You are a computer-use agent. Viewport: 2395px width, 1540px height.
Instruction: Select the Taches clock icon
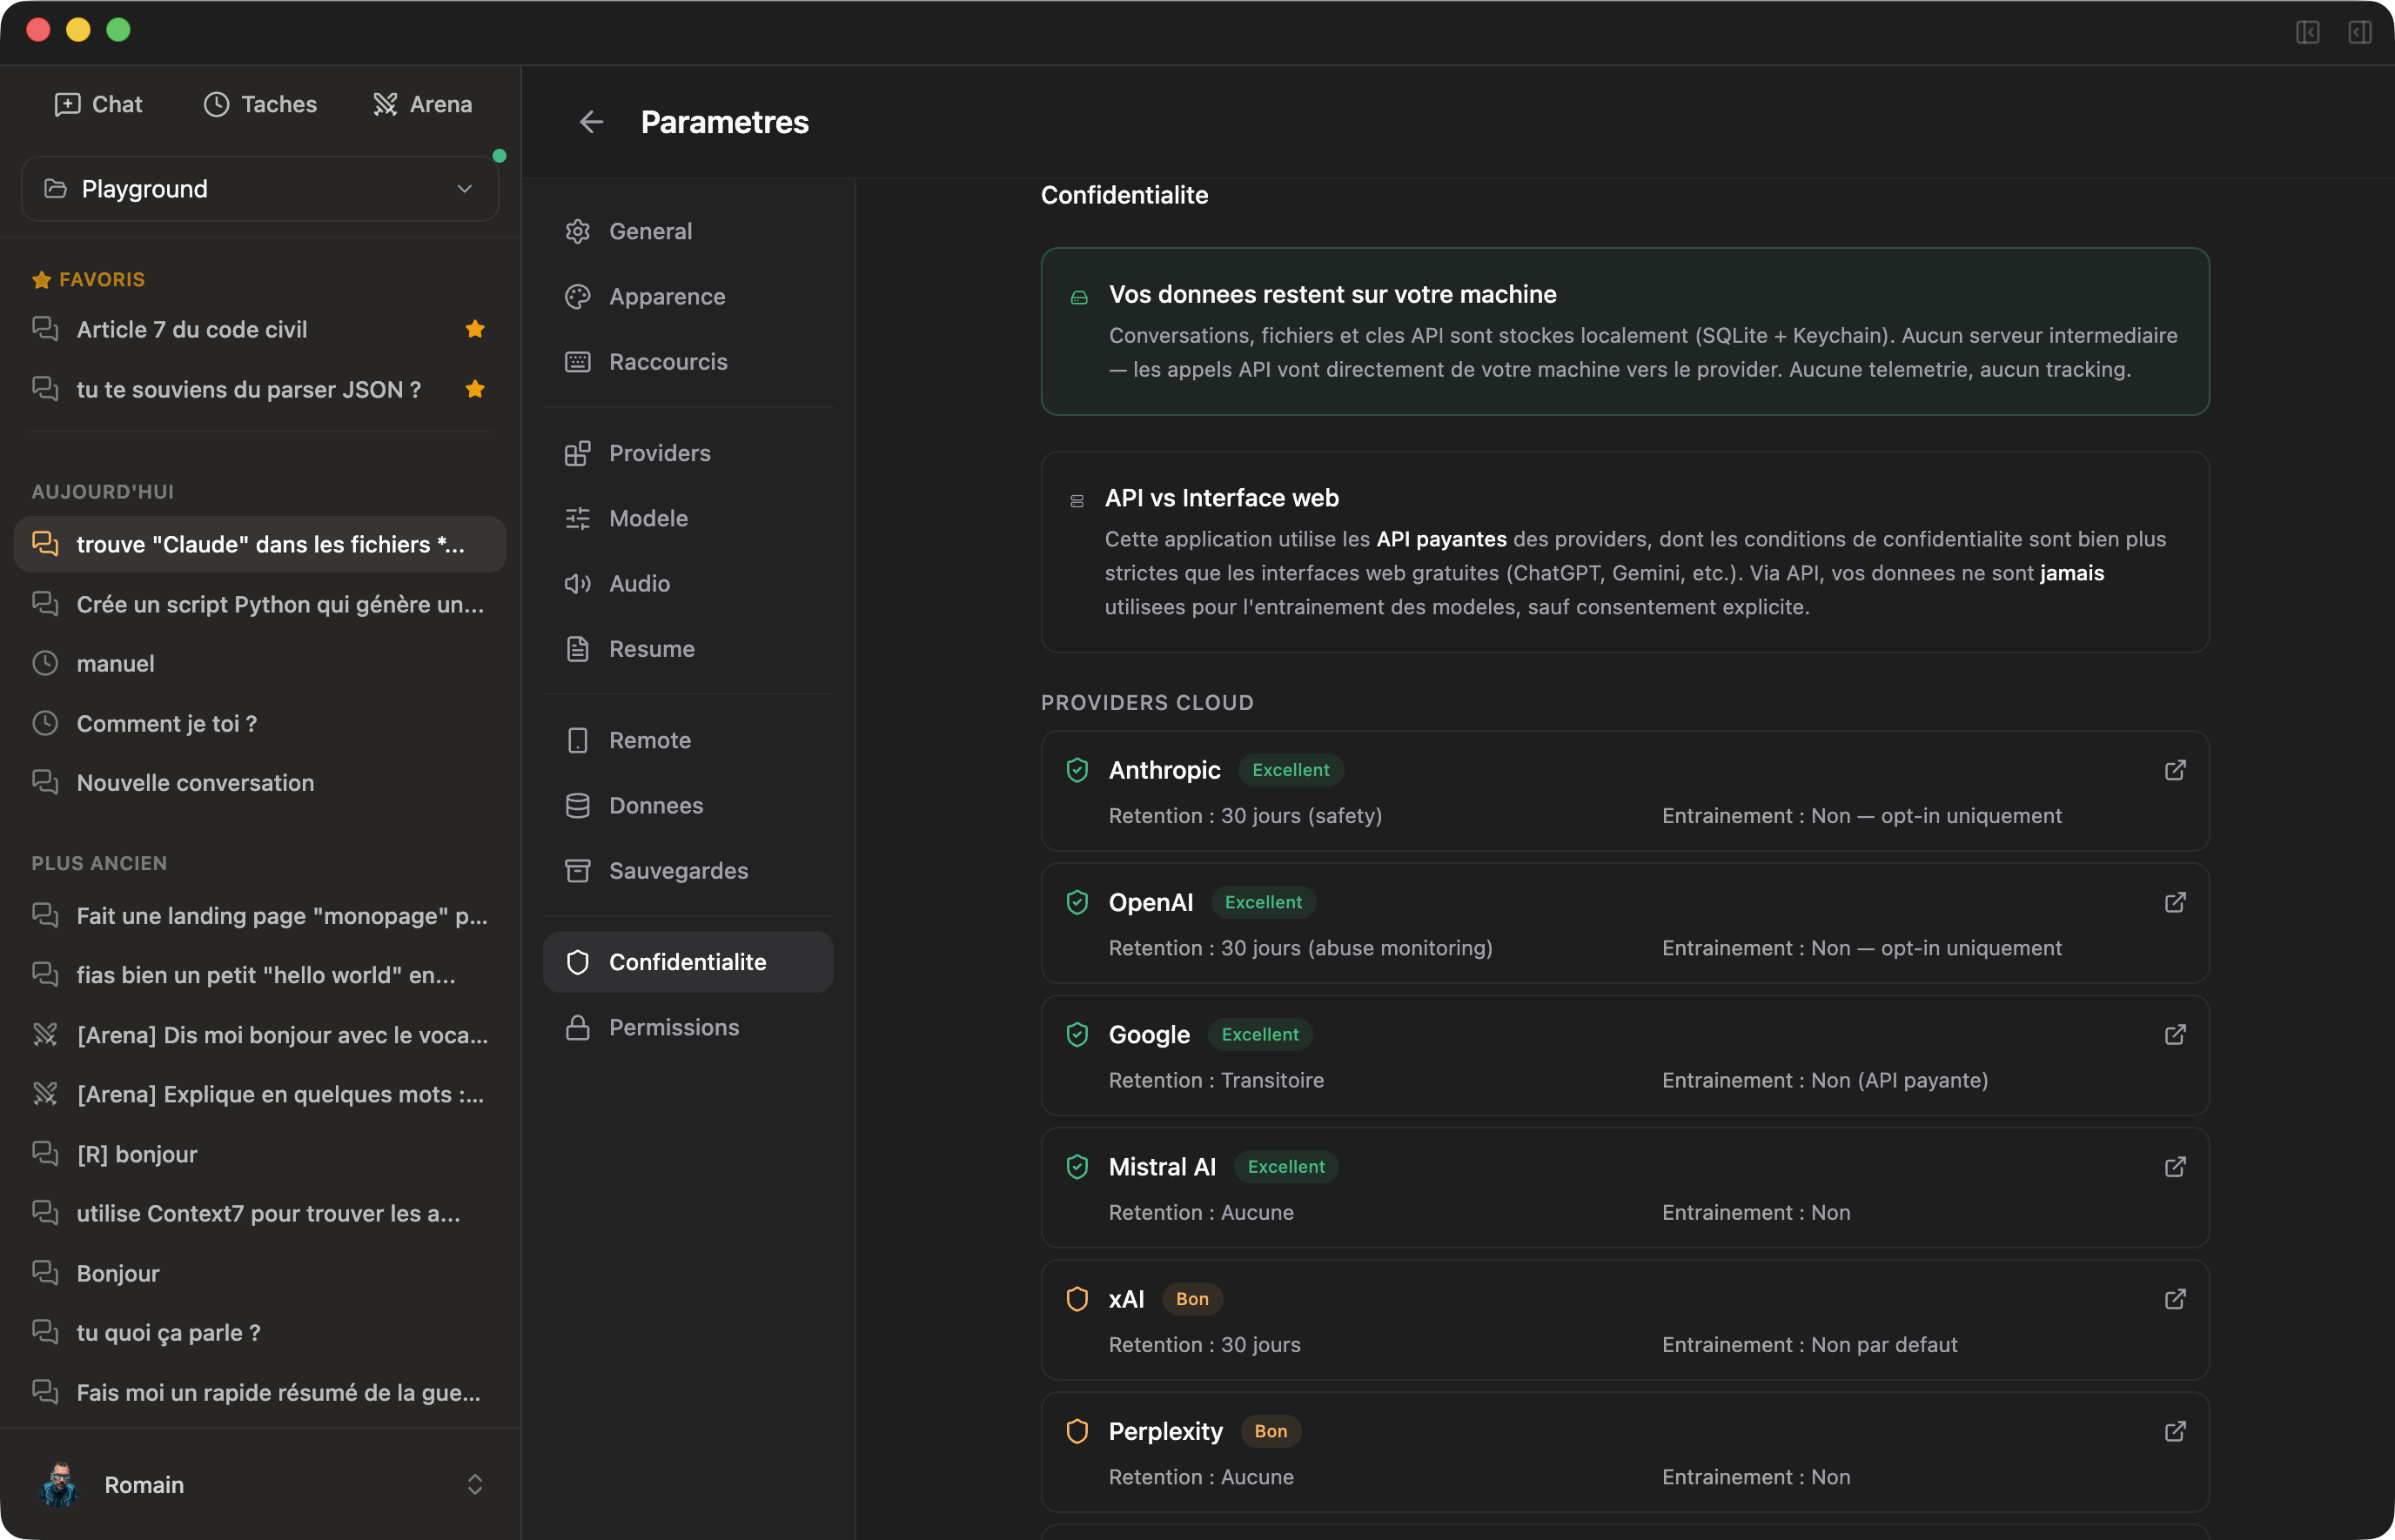(x=216, y=103)
